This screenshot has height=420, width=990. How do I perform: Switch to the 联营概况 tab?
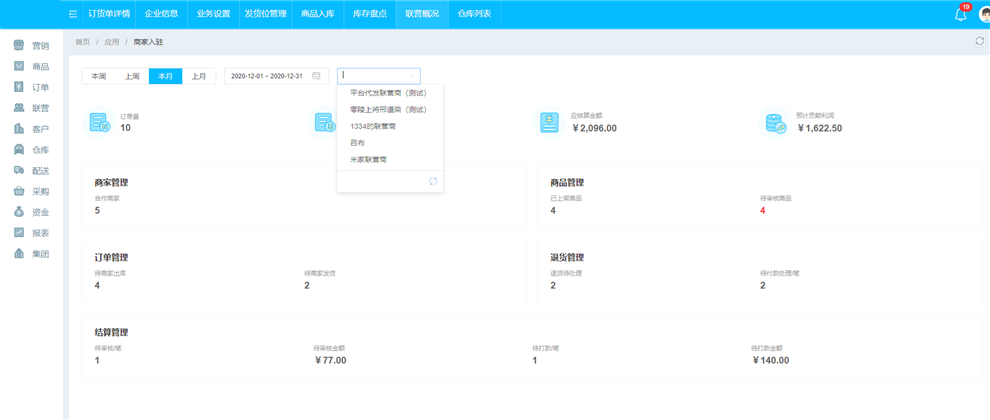(422, 14)
